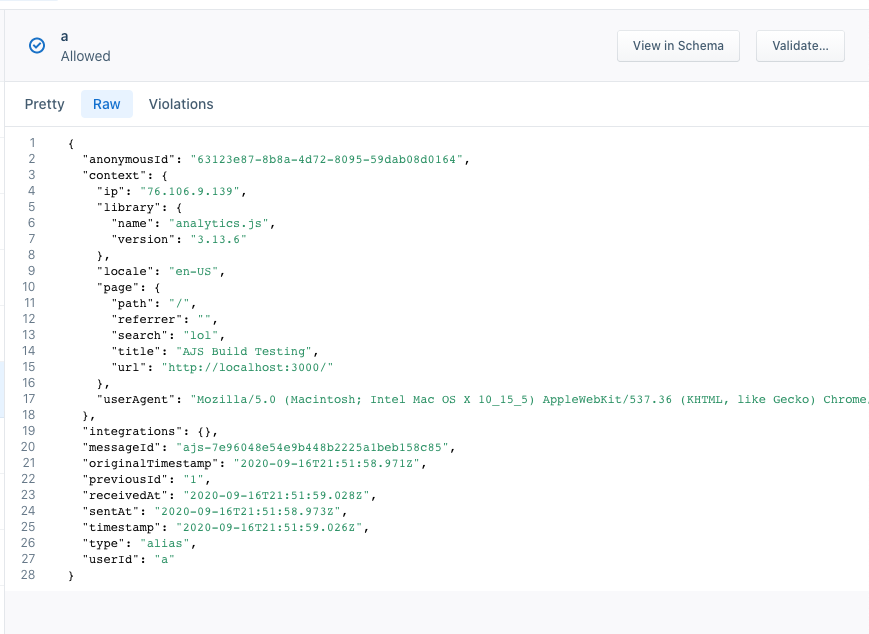The image size is (869, 634).
Task: Click the previousId value "1"
Action: pyautogui.click(x=193, y=480)
